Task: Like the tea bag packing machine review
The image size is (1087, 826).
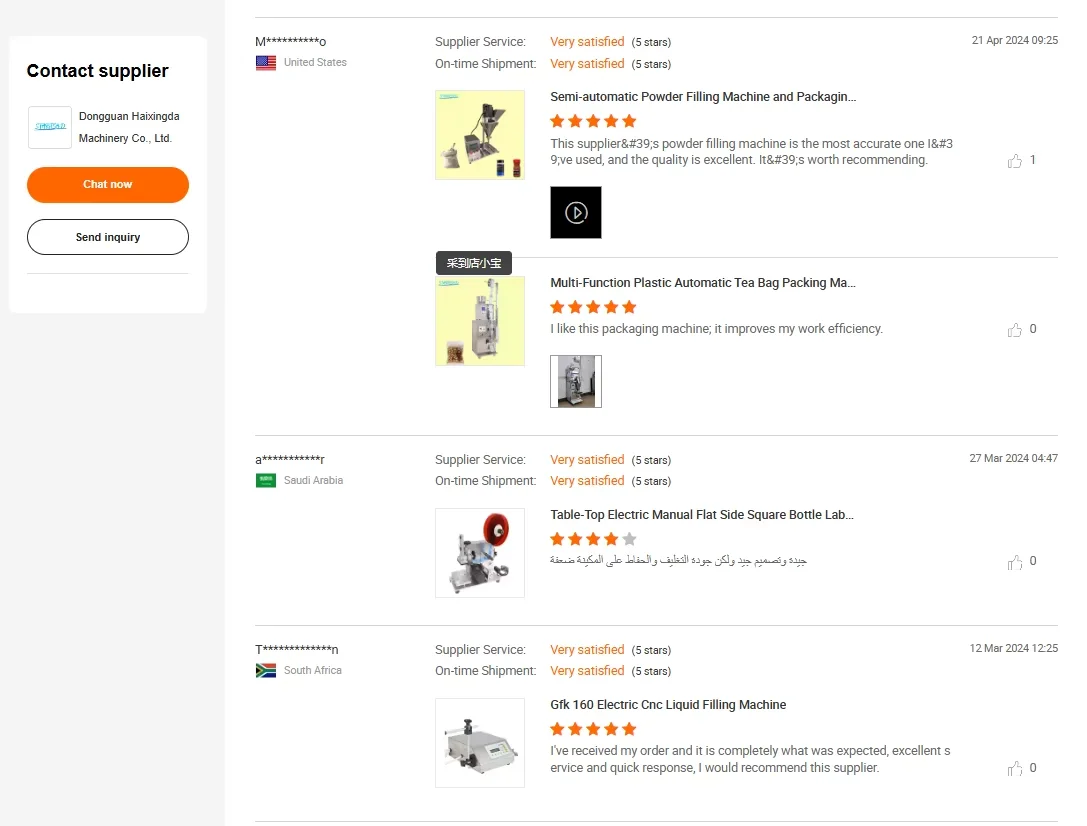Action: click(1015, 330)
